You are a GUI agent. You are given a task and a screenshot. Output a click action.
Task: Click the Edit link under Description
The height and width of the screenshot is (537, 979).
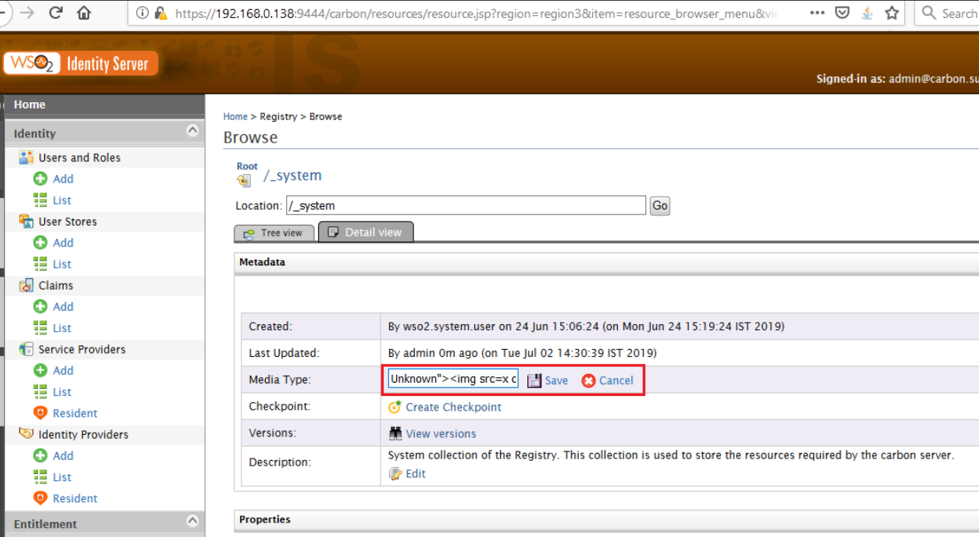(x=416, y=474)
